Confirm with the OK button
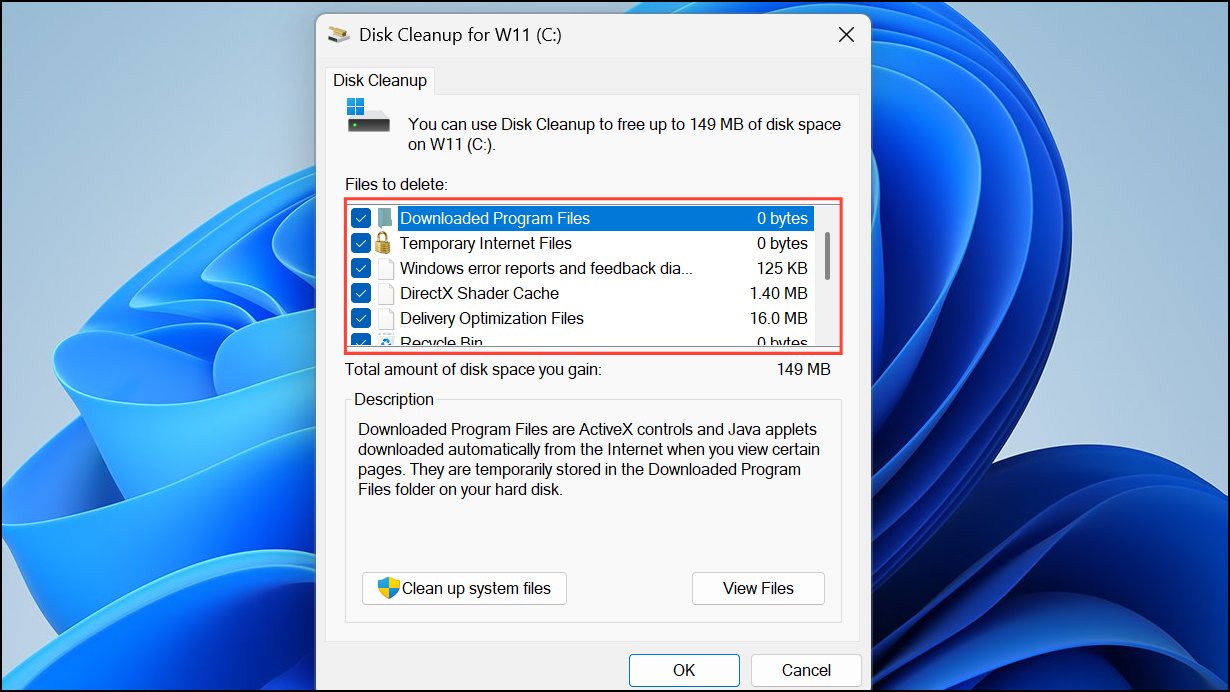 coord(684,670)
